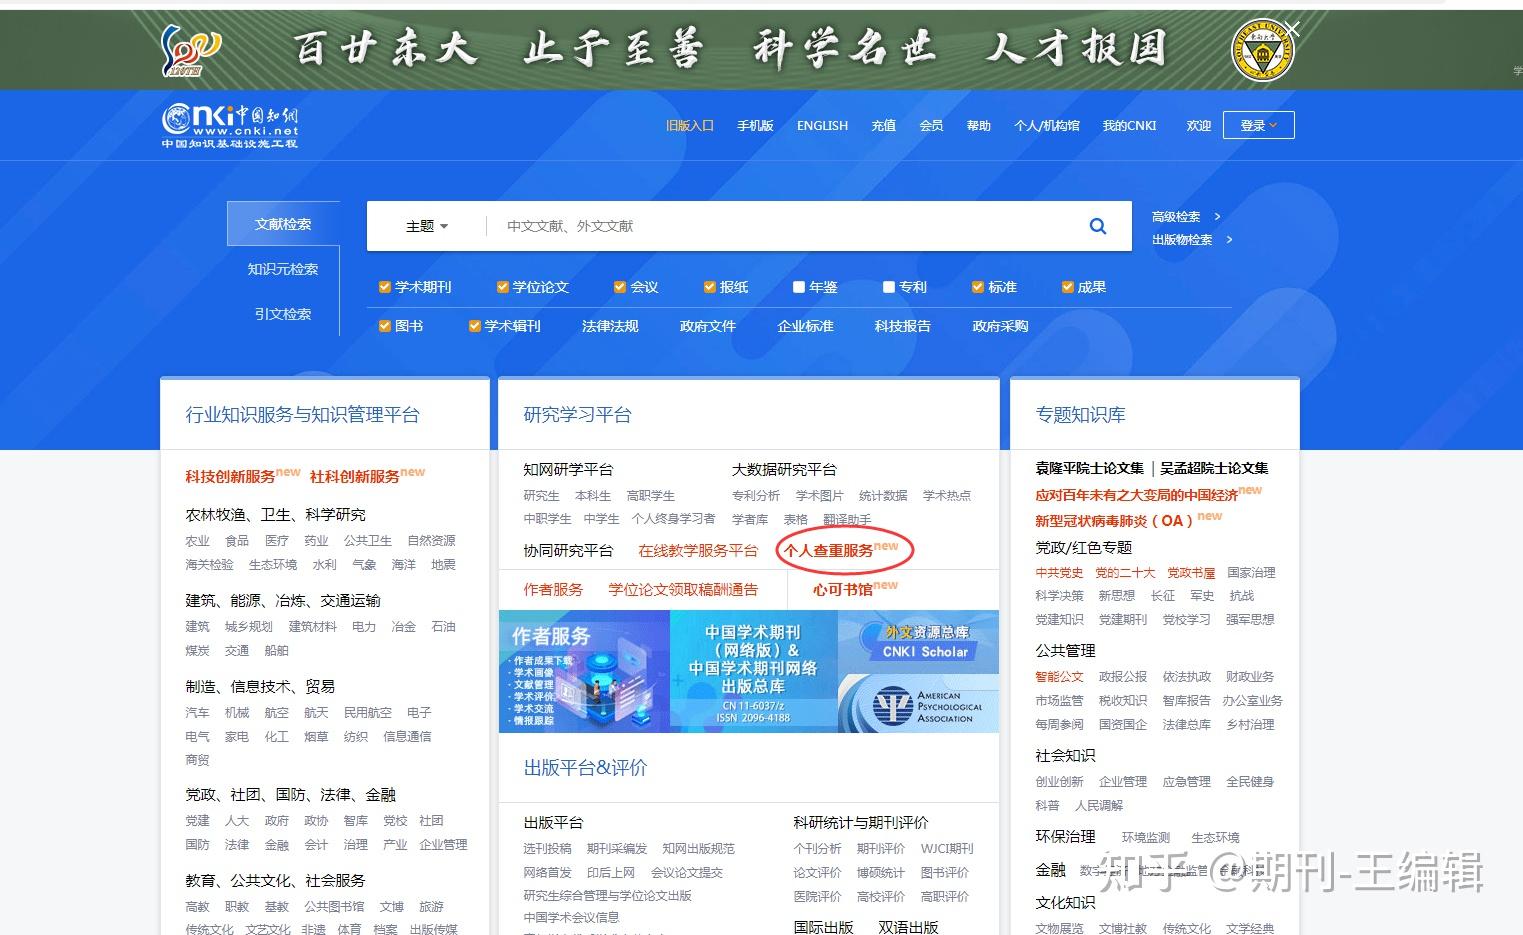Switch to 引文检索 tab
Image resolution: width=1523 pixels, height=935 pixels.
[x=283, y=314]
